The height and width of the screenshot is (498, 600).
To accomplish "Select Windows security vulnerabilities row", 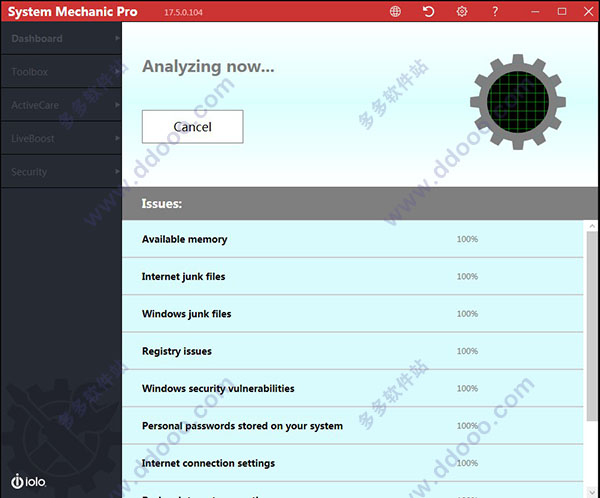I will 353,388.
